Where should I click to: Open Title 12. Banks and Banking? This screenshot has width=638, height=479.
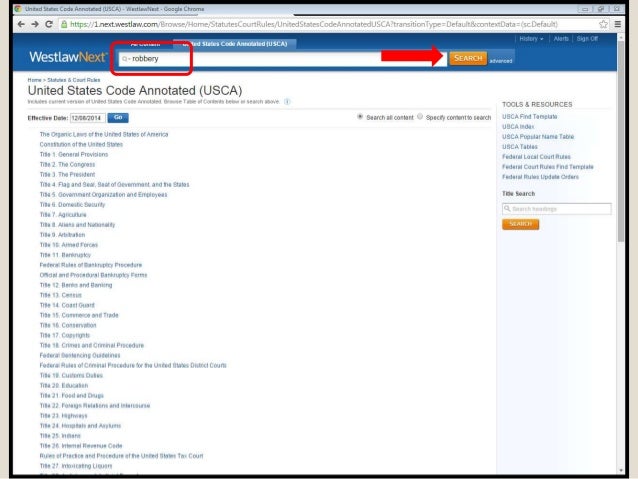76,285
